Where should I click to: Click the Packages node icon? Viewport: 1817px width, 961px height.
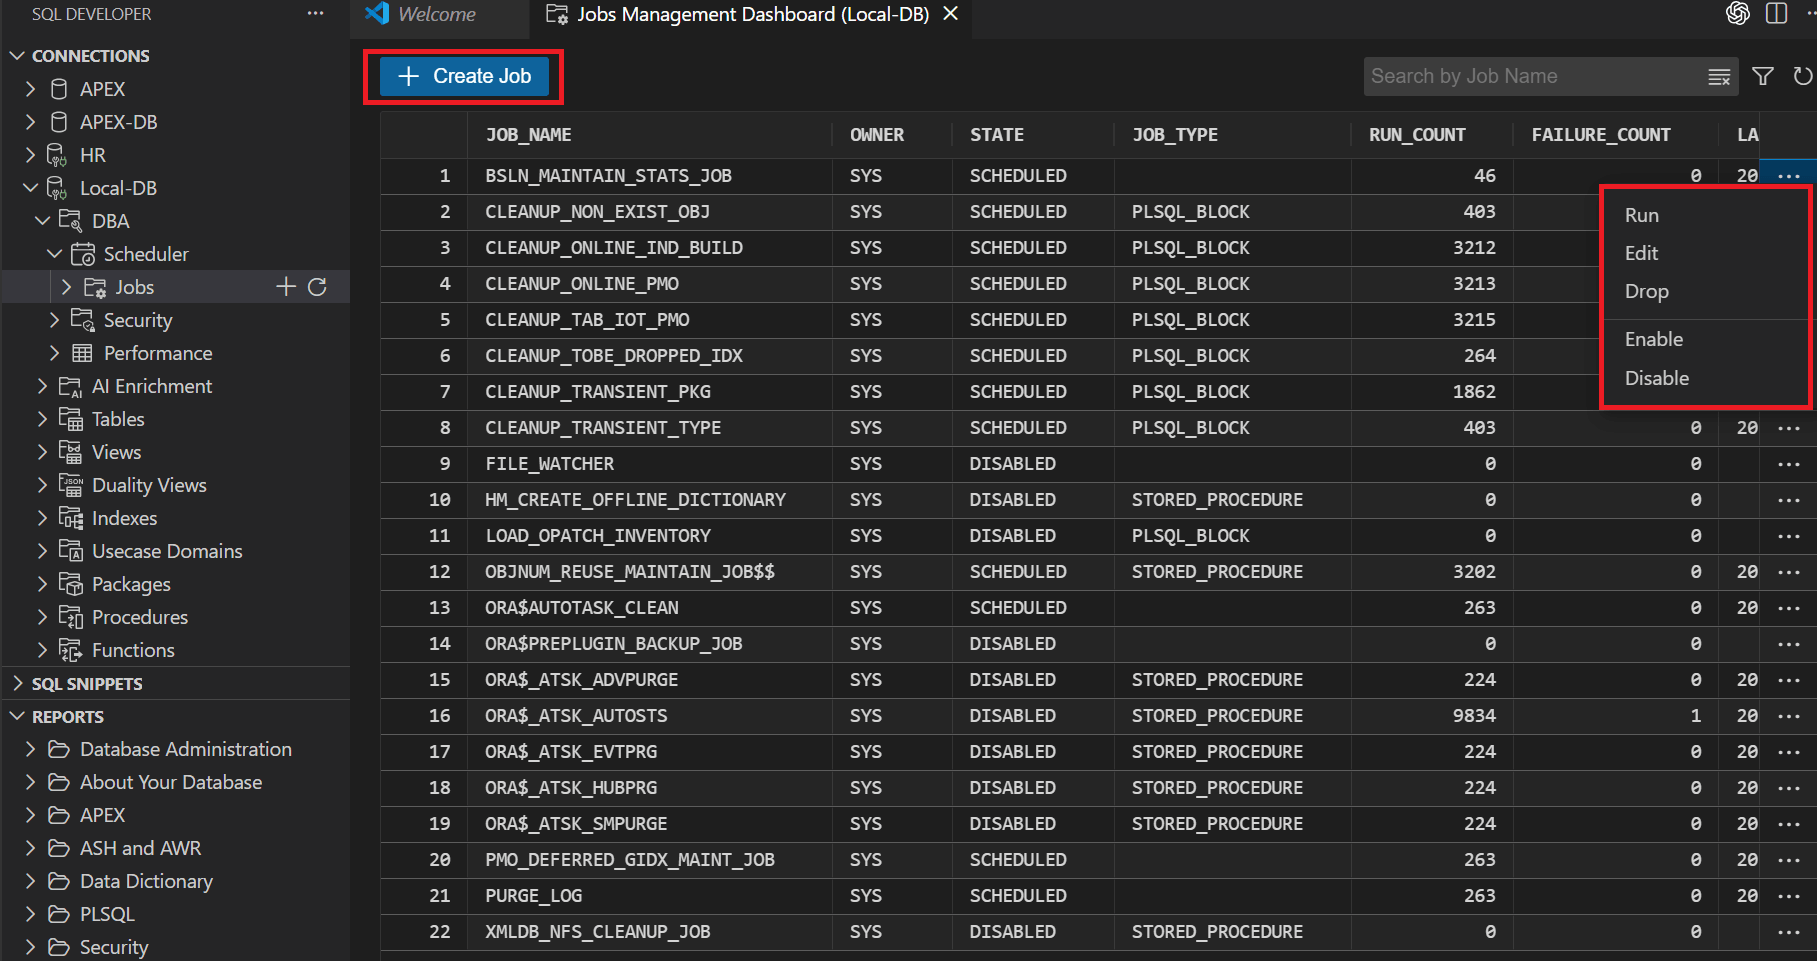coord(71,584)
